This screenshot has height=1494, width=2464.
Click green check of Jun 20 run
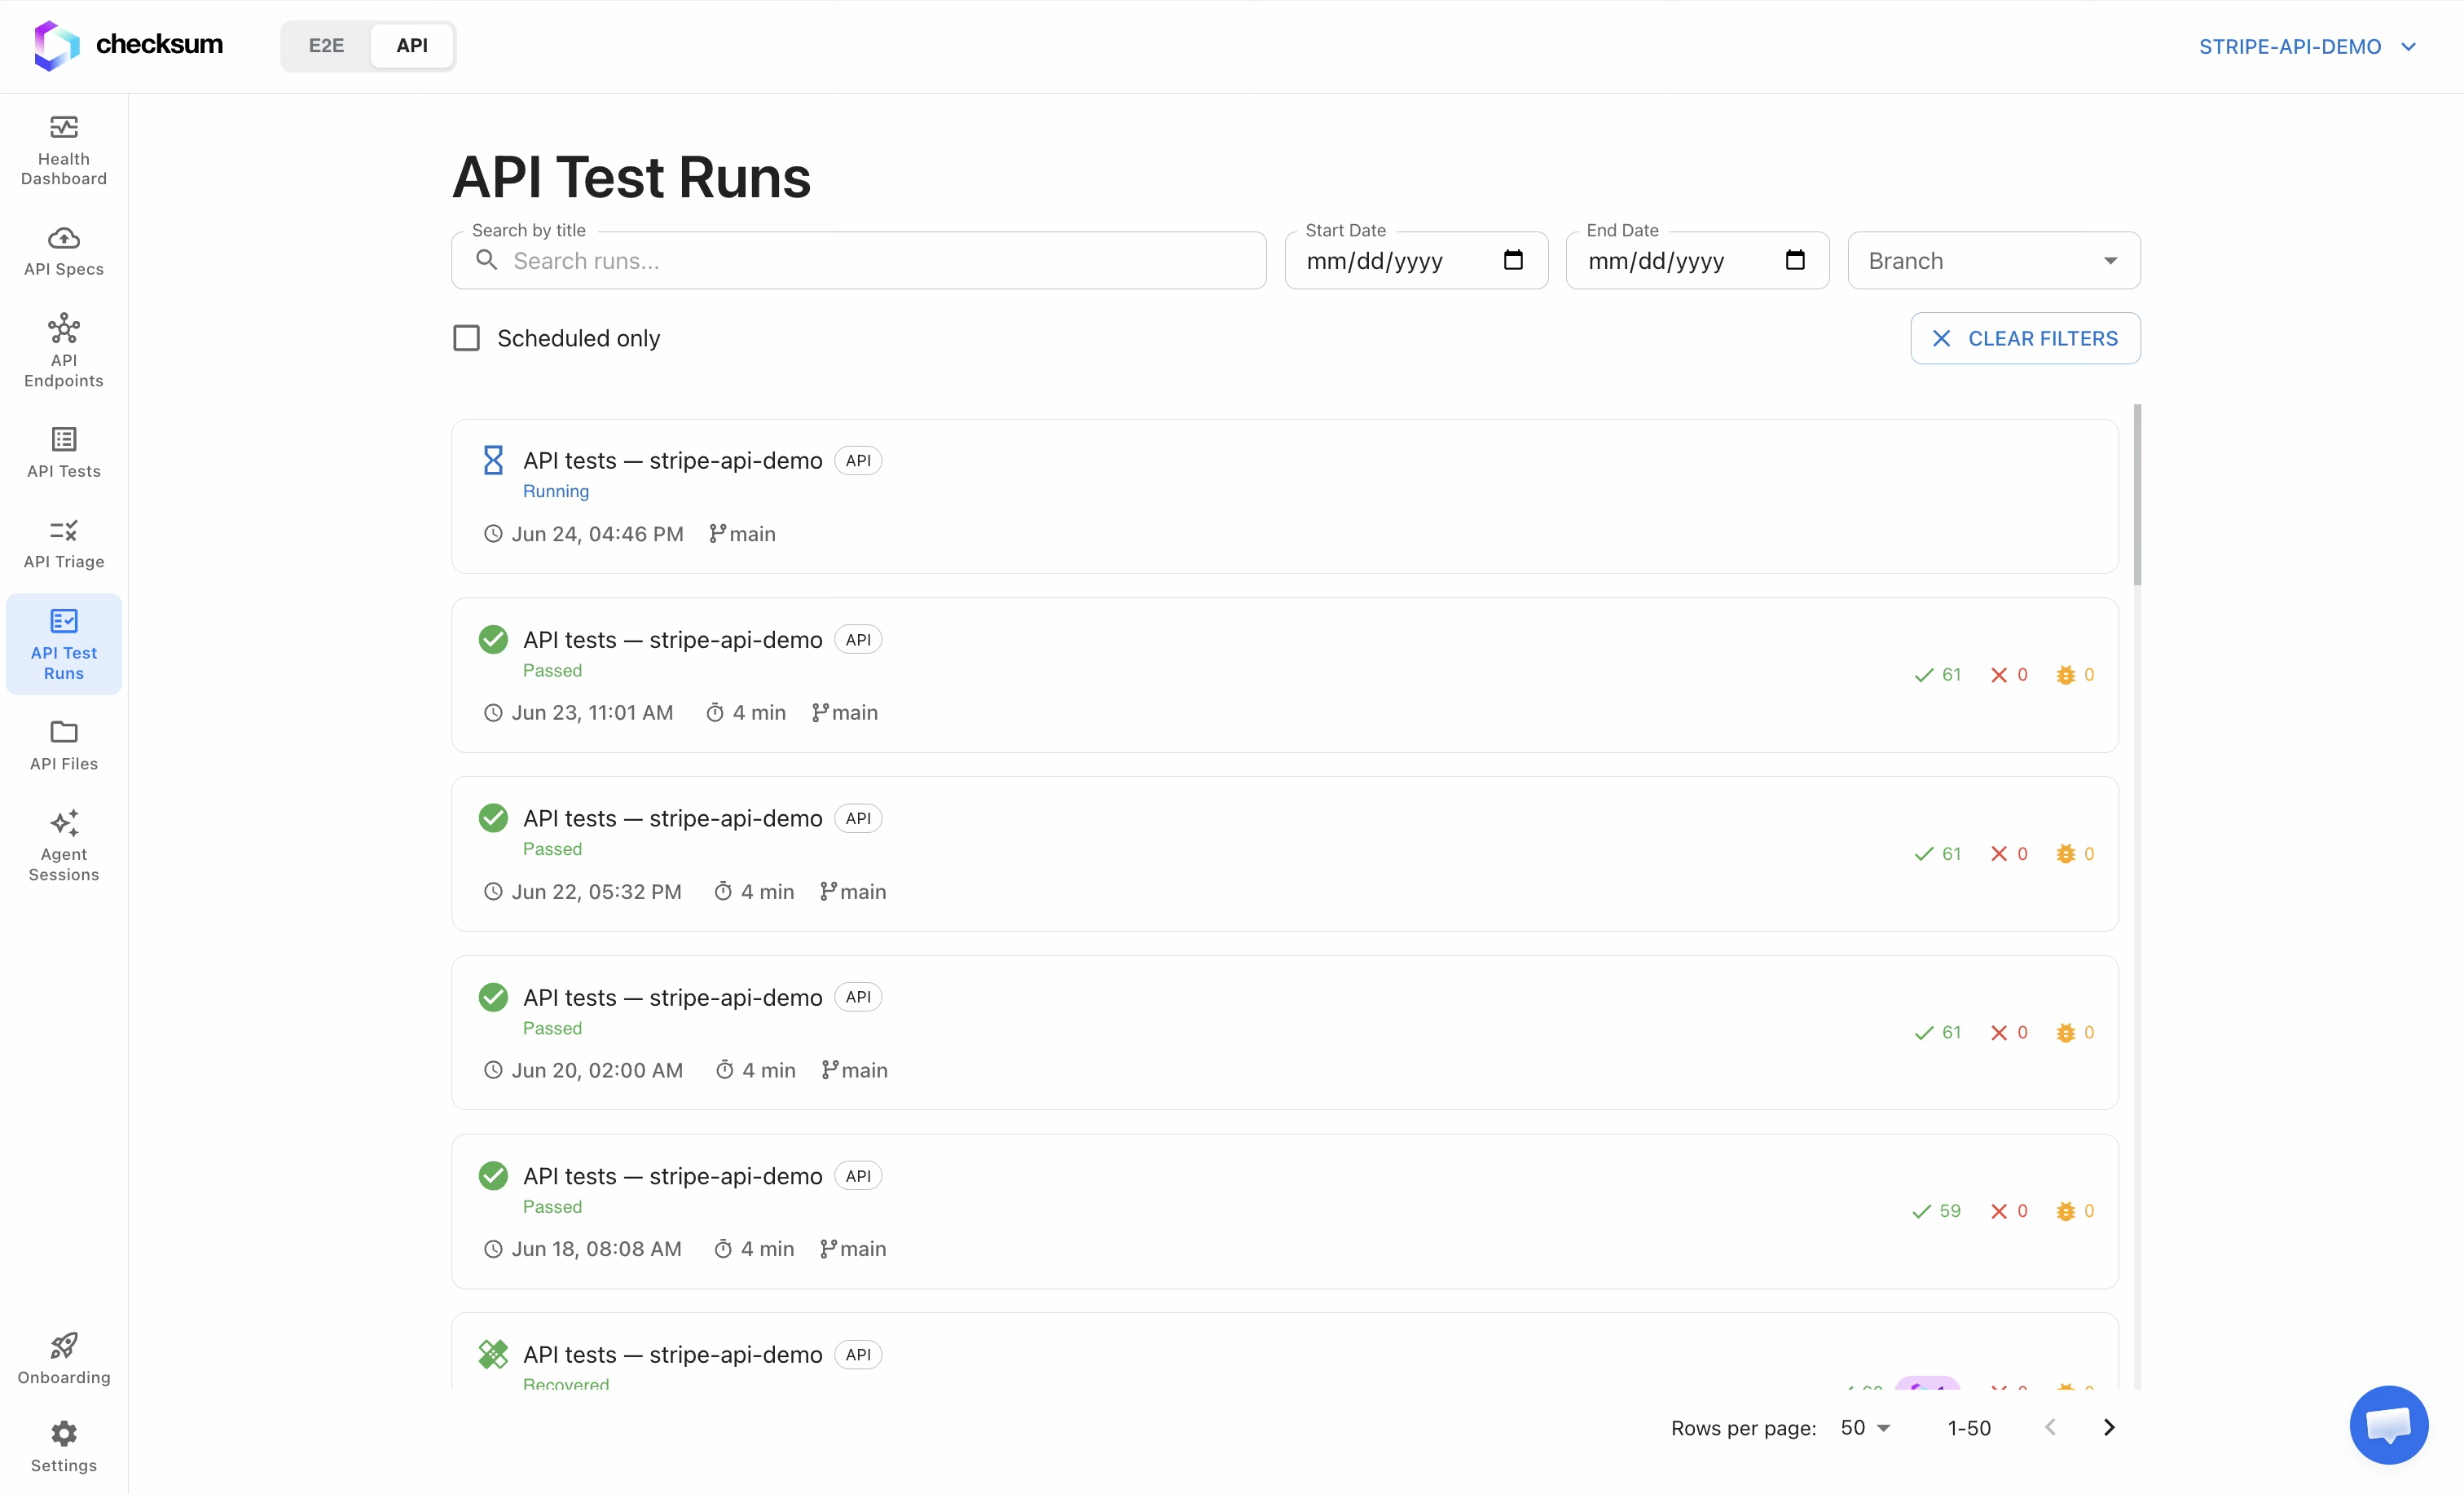(493, 997)
